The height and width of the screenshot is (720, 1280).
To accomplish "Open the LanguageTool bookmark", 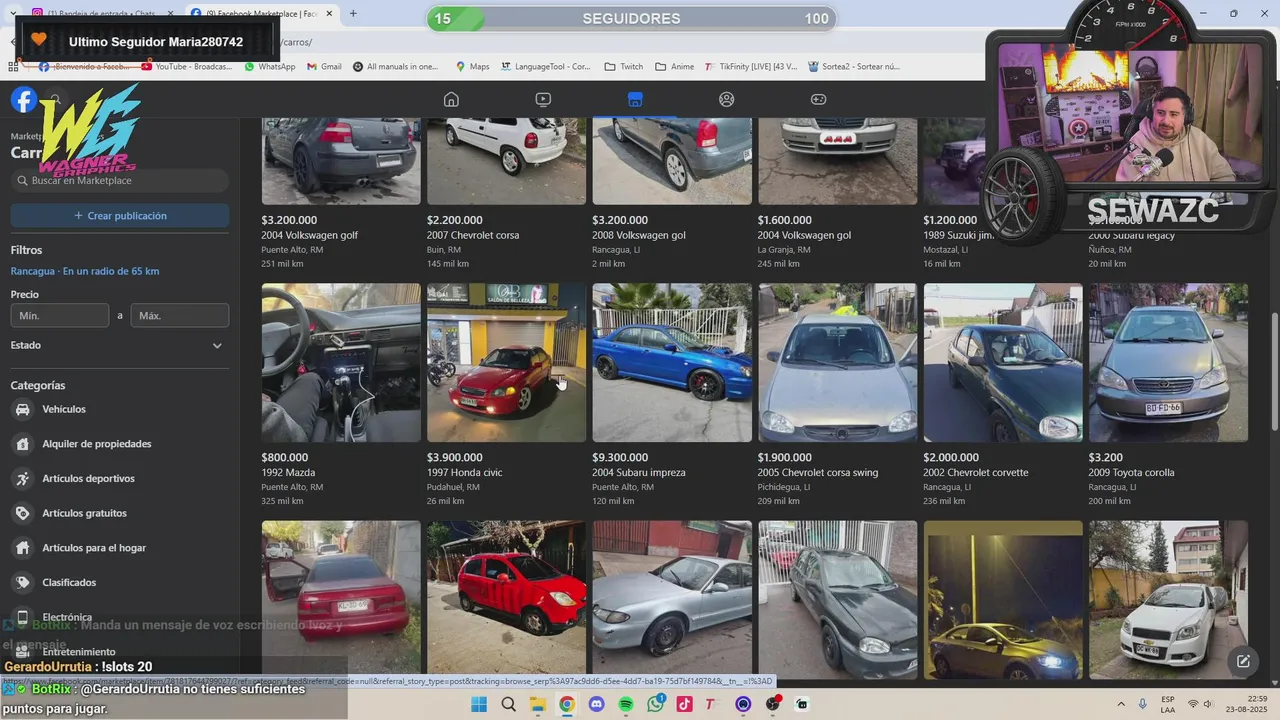I will pos(545,67).
